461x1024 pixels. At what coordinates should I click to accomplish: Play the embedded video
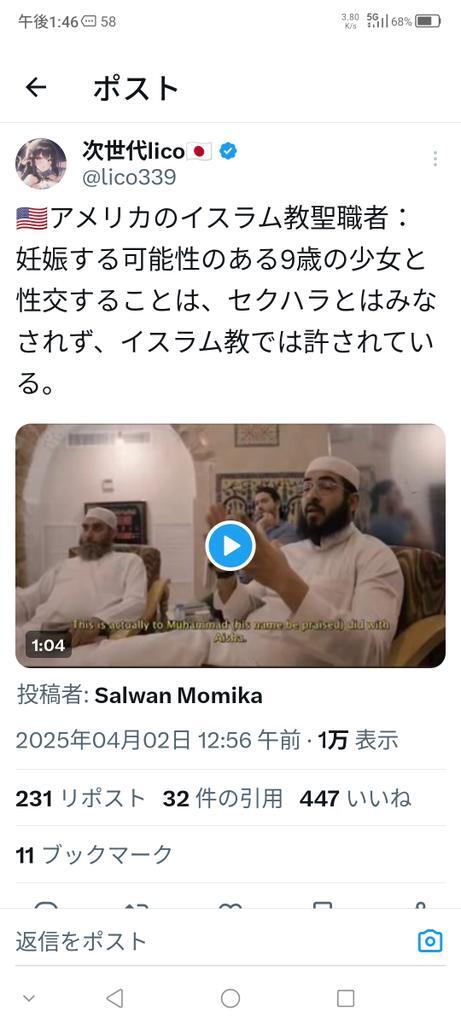pos(230,546)
